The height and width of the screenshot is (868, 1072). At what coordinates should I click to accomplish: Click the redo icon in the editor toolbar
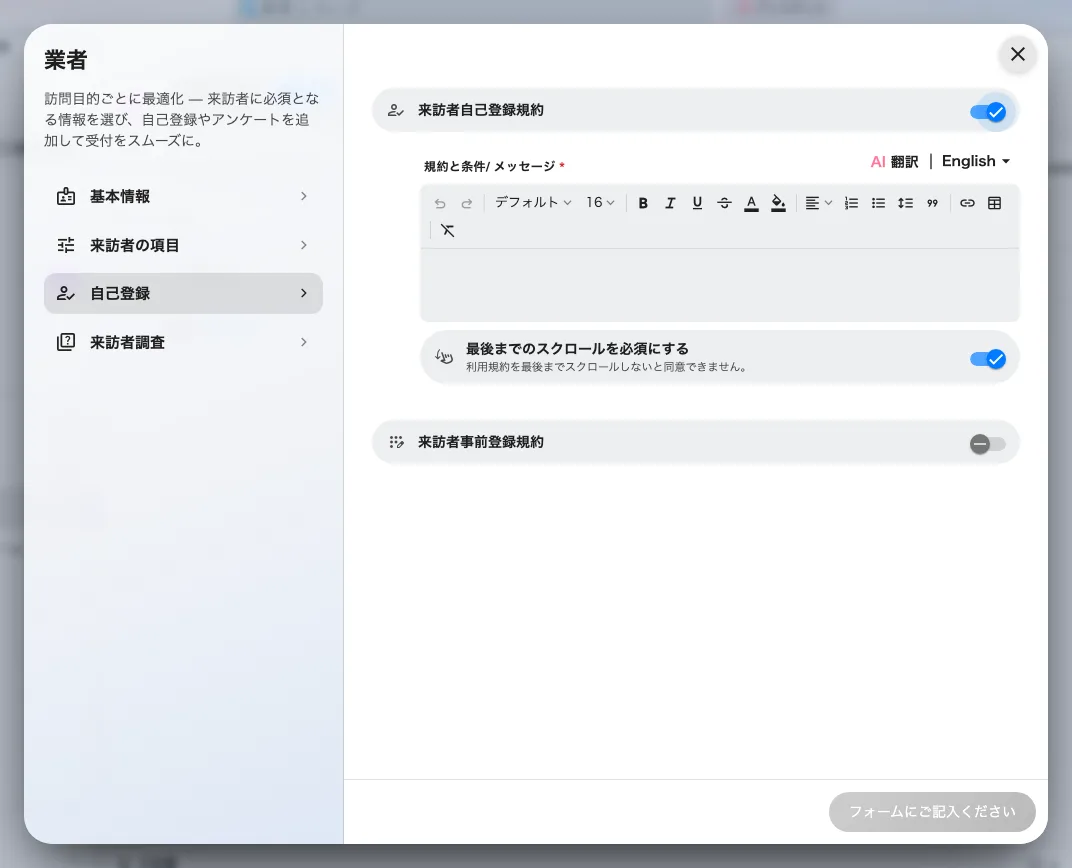(x=467, y=203)
